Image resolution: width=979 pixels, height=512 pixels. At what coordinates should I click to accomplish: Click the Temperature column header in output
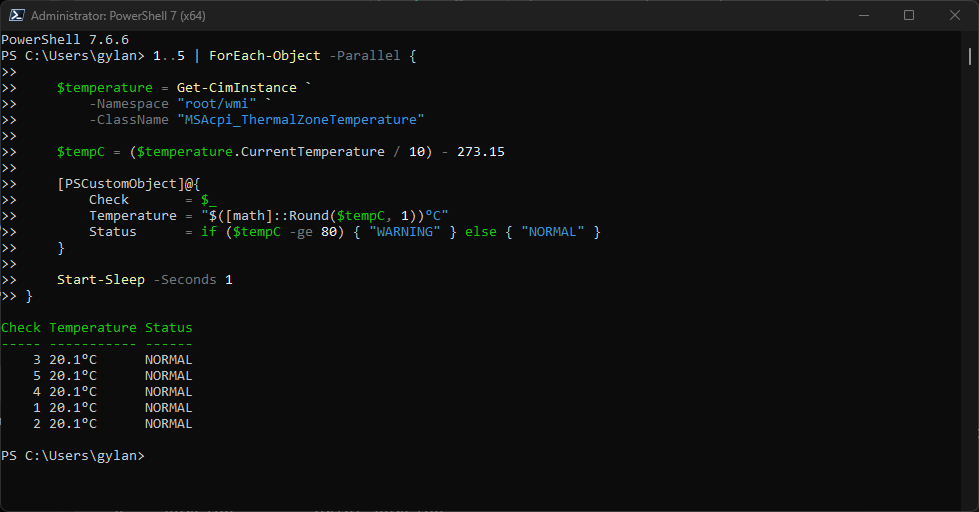[93, 328]
